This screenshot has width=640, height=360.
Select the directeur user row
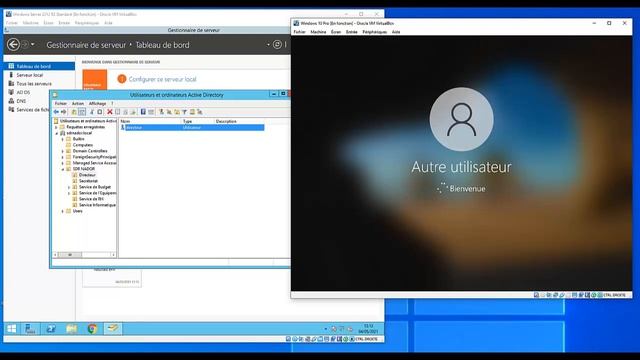[192, 128]
